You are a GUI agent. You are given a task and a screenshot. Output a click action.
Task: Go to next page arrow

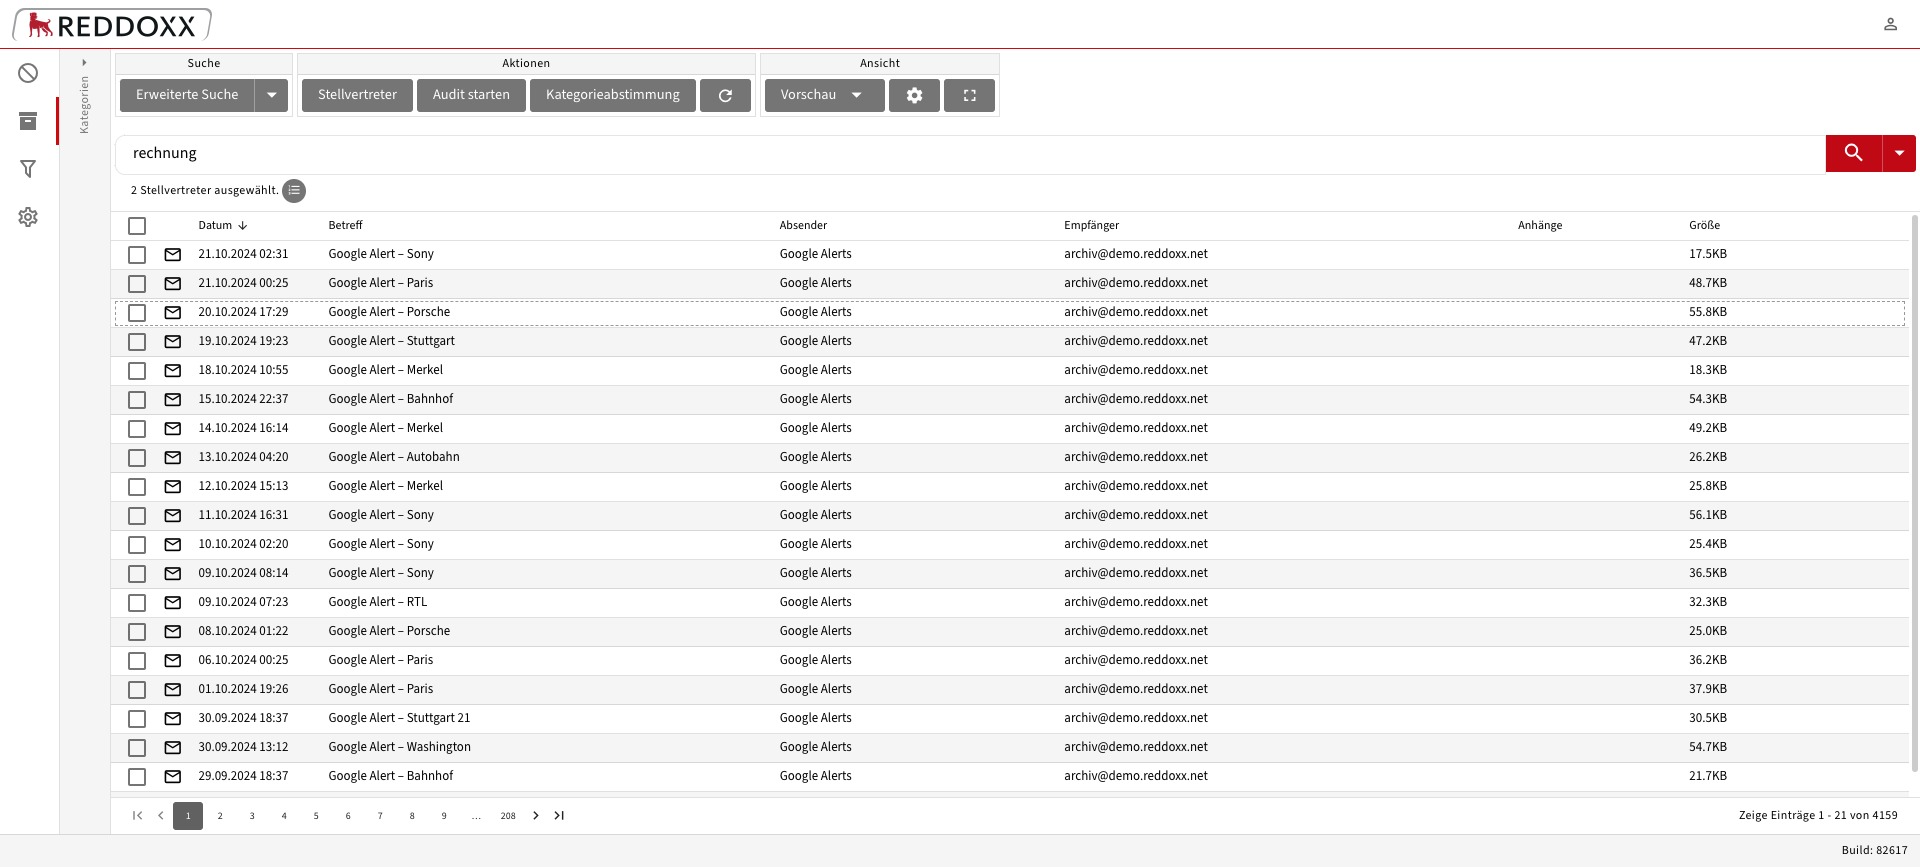(x=536, y=816)
